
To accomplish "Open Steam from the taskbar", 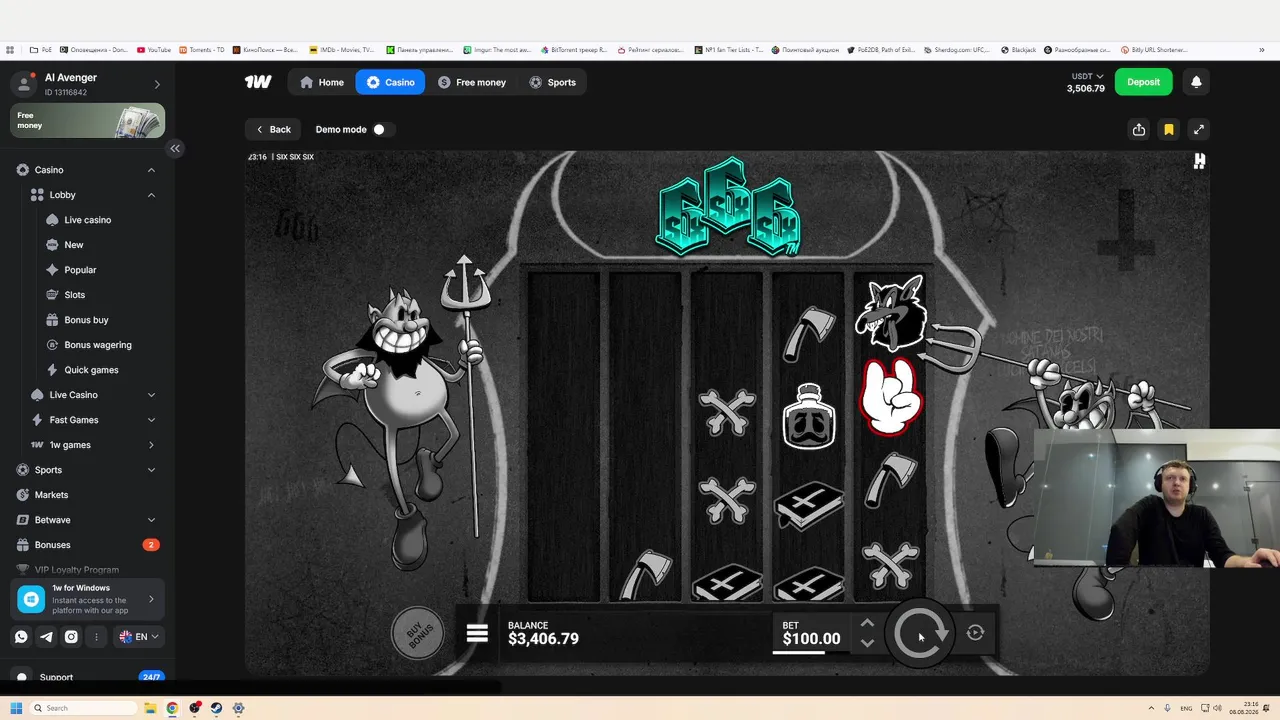I will (x=216, y=708).
